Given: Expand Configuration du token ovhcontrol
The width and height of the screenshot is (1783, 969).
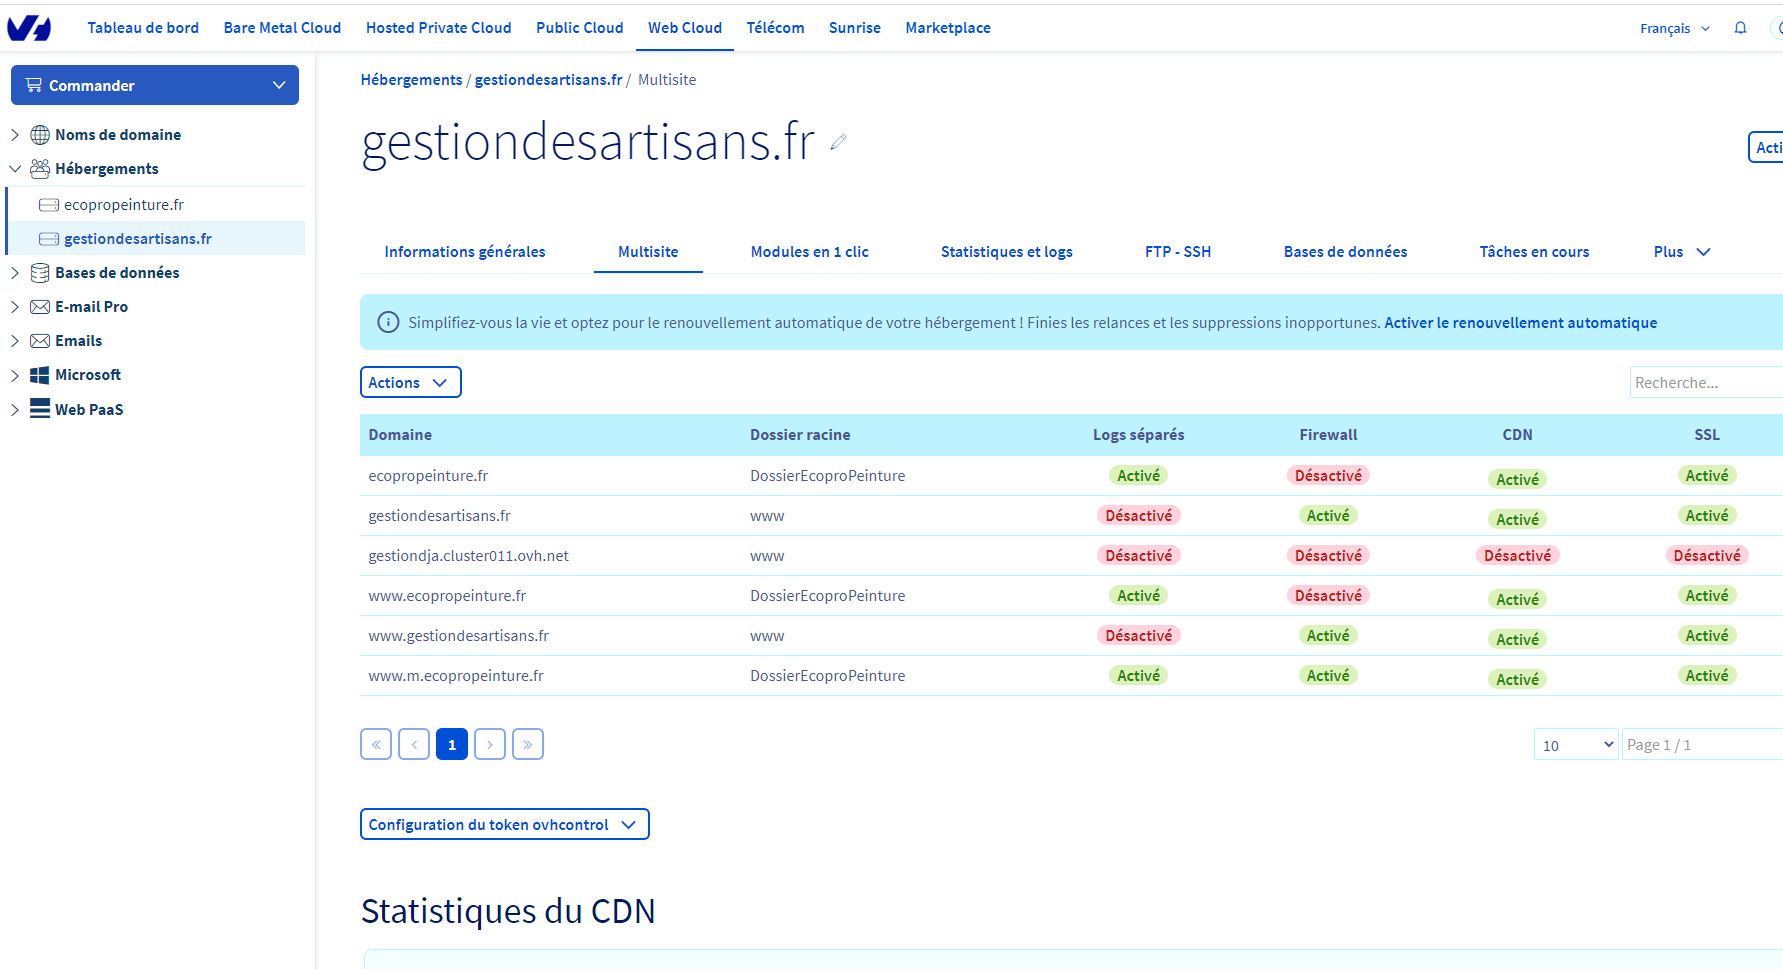Looking at the screenshot, I should point(504,824).
